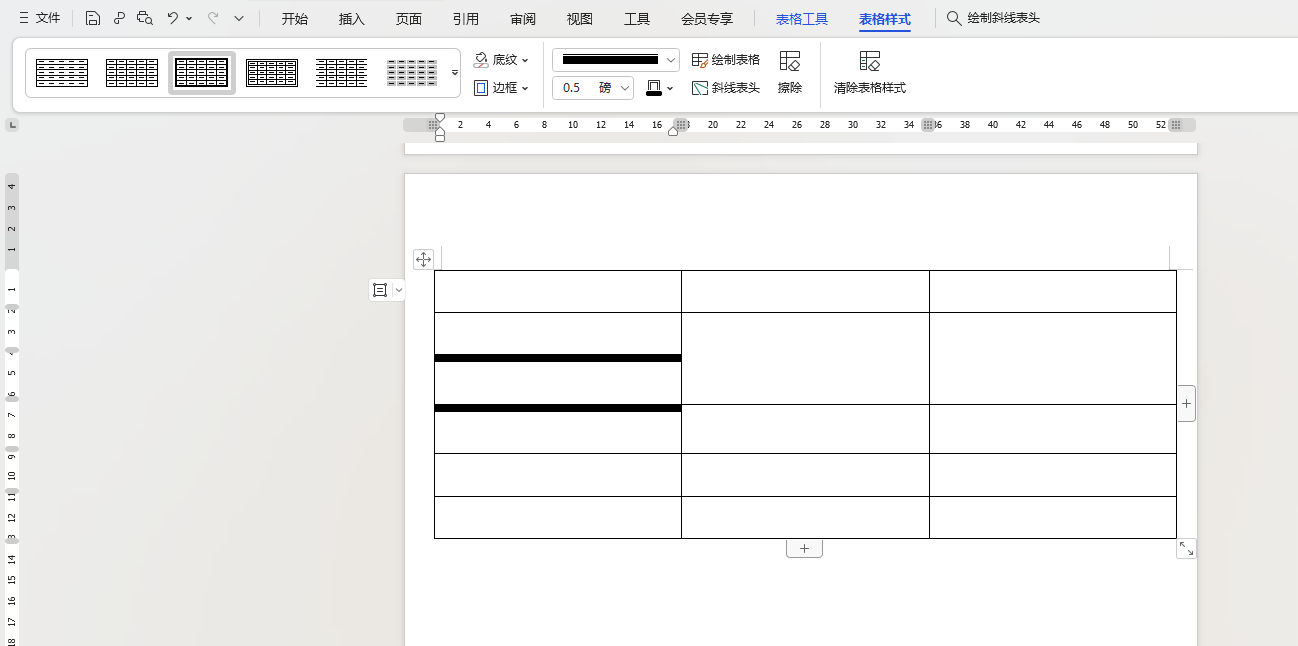This screenshot has width=1298, height=646.
Task: Open the 边框 borders dropdown
Action: click(x=501, y=88)
